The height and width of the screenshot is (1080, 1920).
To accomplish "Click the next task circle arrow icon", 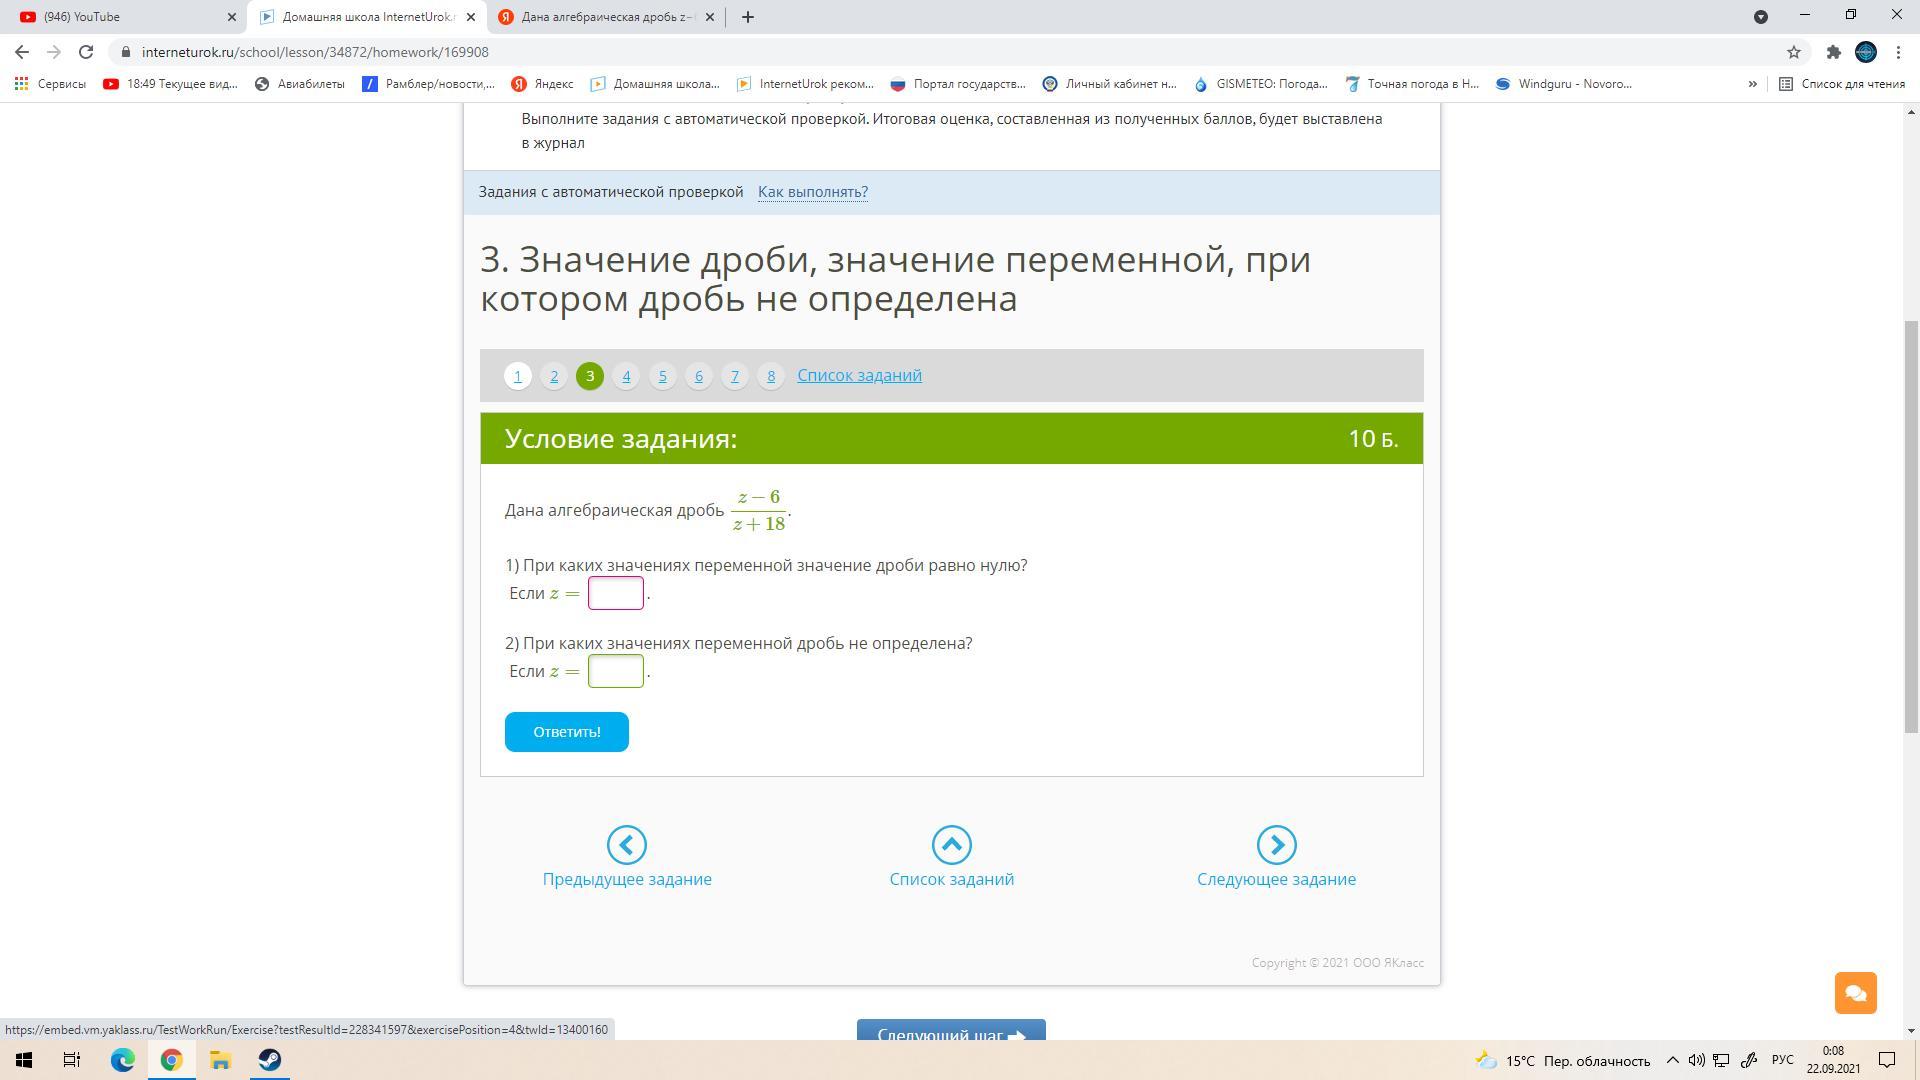I will [1276, 845].
